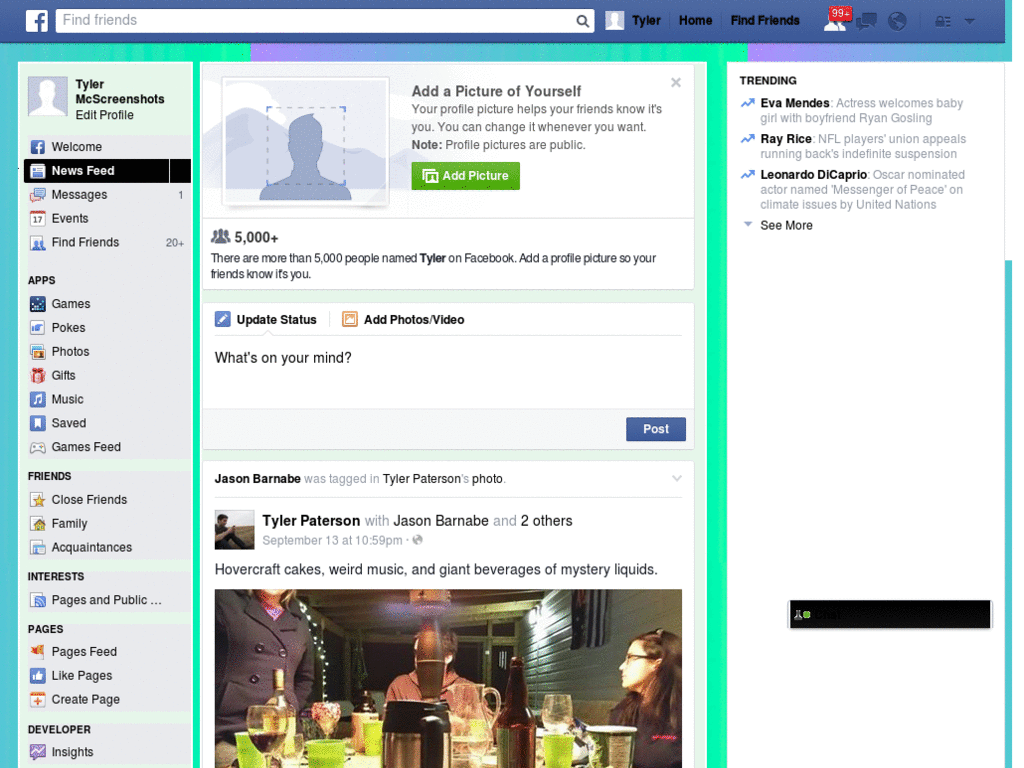1024x768 pixels.
Task: Open the Chat bar at bottom right
Action: (890, 615)
